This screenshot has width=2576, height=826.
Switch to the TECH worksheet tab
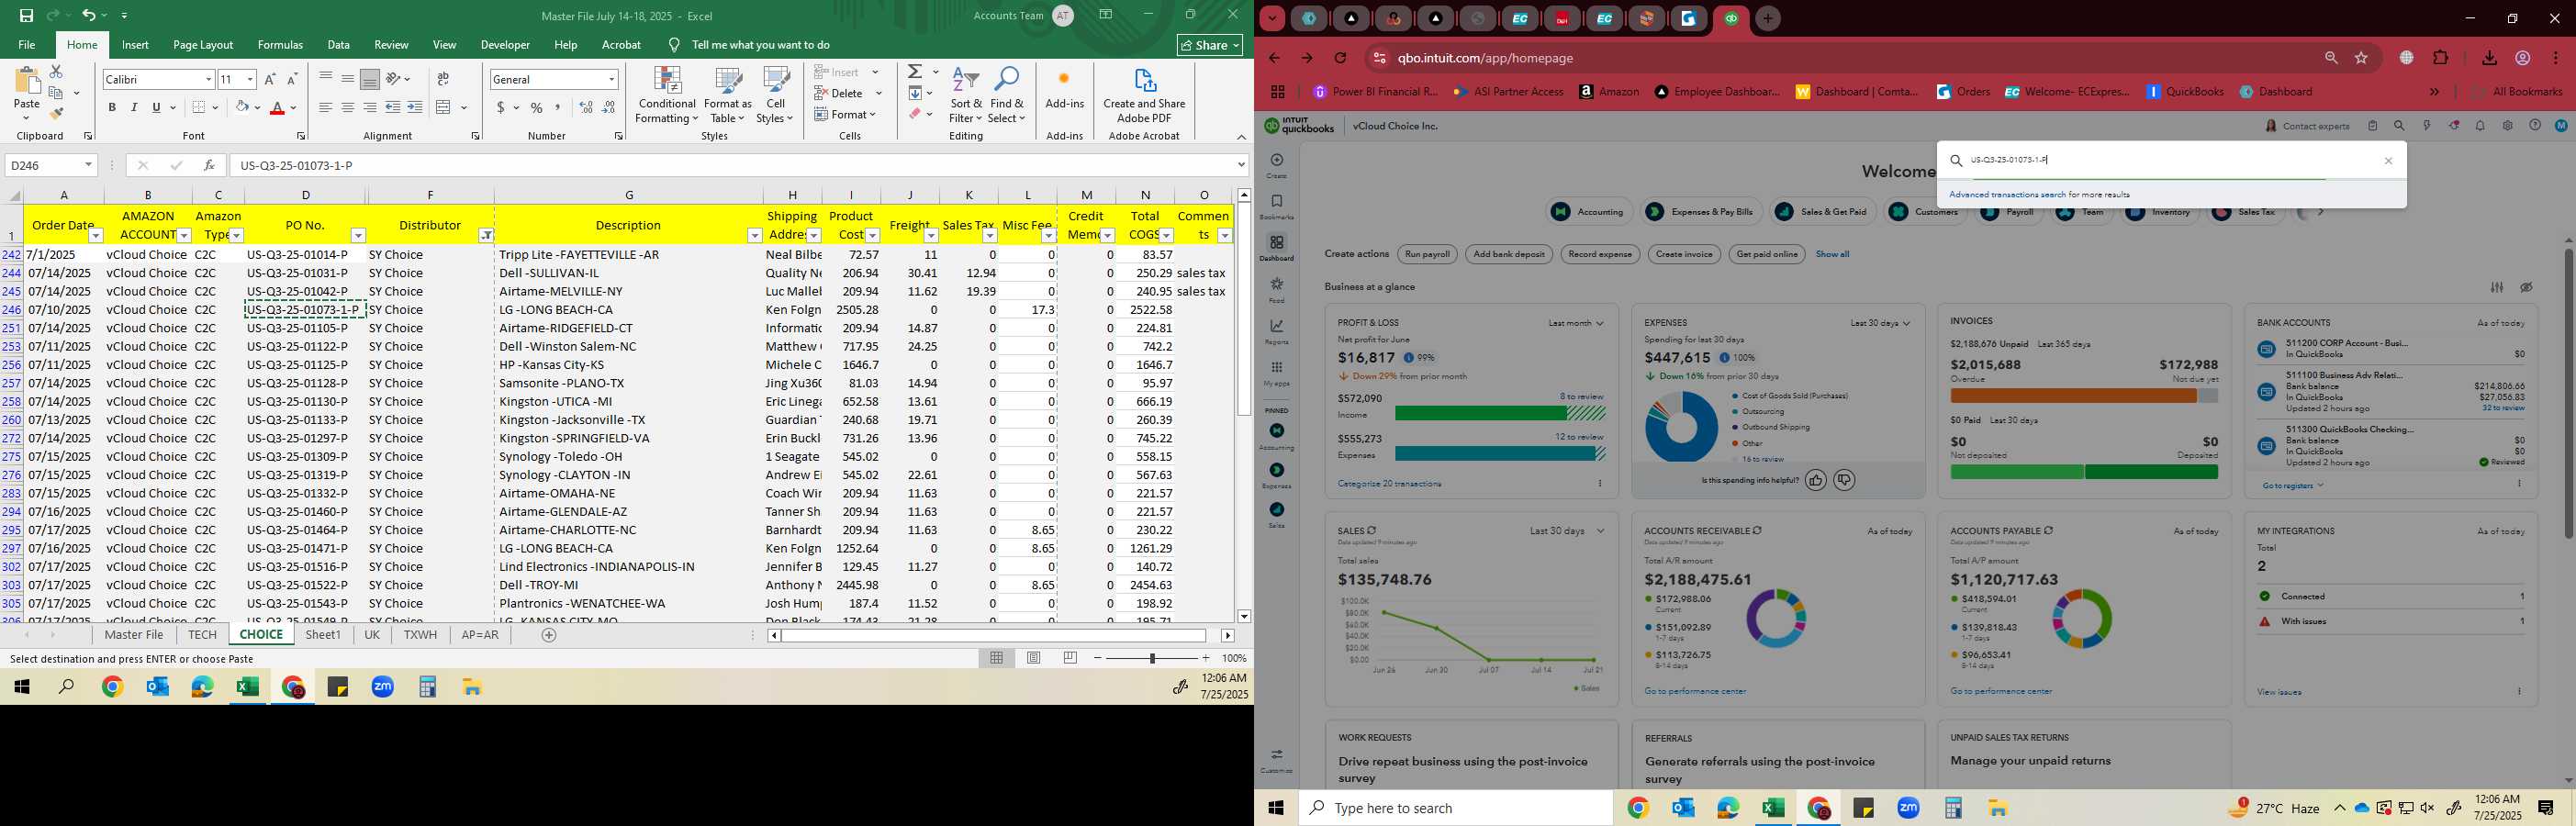point(202,635)
